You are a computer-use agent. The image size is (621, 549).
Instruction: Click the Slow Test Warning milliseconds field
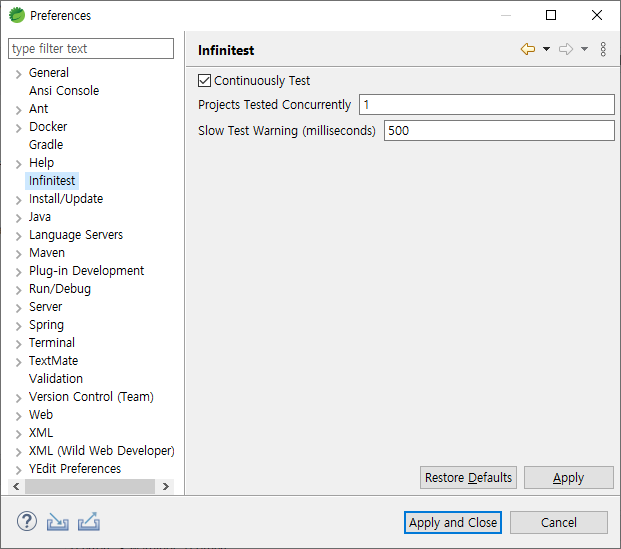(499, 131)
